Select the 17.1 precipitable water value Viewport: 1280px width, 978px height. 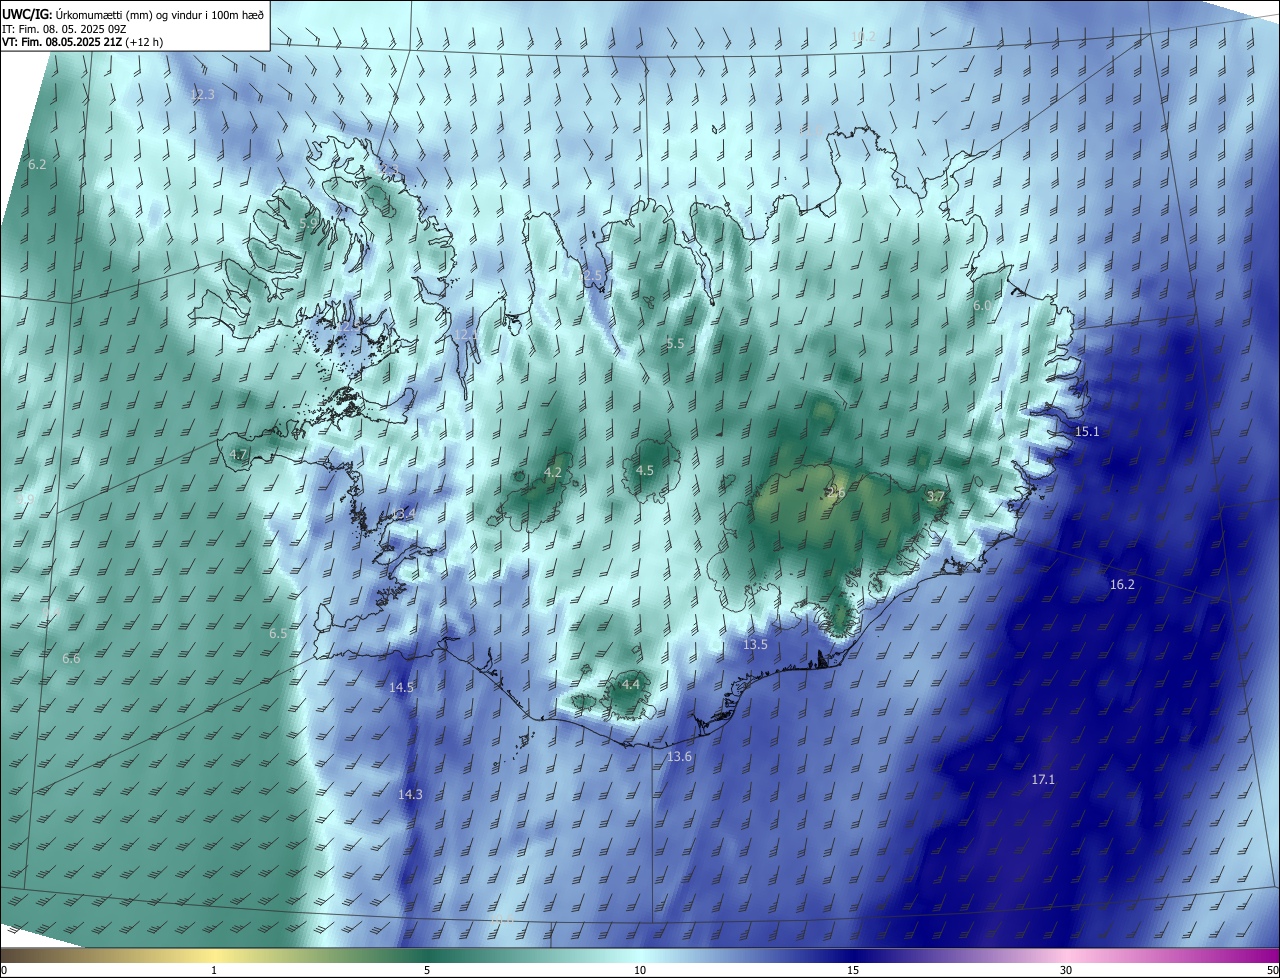[x=1043, y=779]
